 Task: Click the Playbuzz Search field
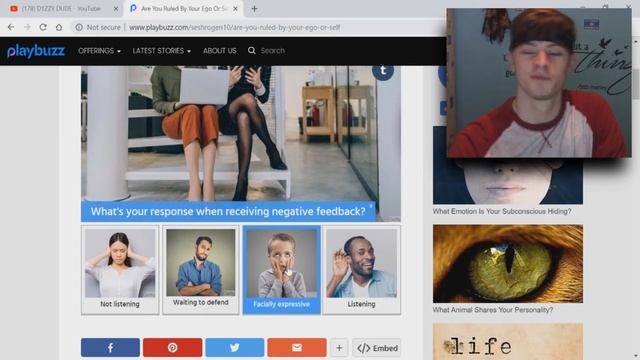[273, 51]
